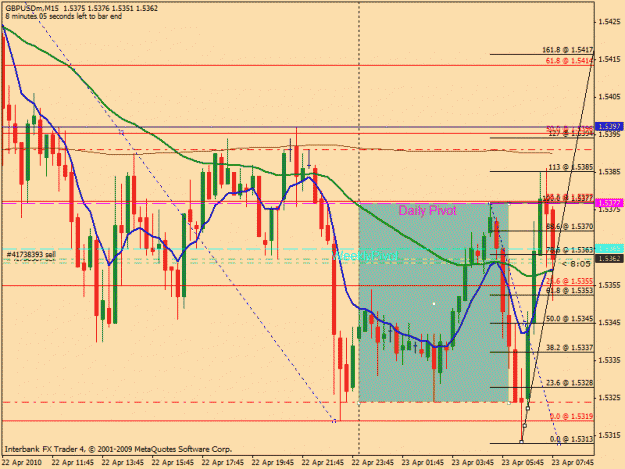Select the red '0.0 @ 1.5319' Fibonacci label
This screenshot has height=469, width=625.
[x=572, y=416]
